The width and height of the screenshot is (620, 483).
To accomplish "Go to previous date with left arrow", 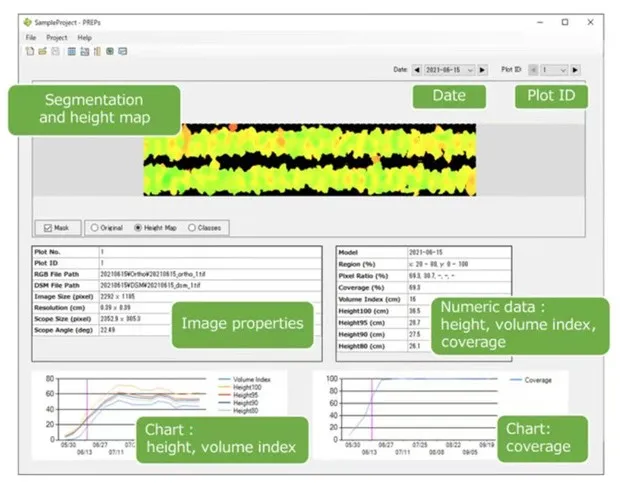I will [417, 70].
